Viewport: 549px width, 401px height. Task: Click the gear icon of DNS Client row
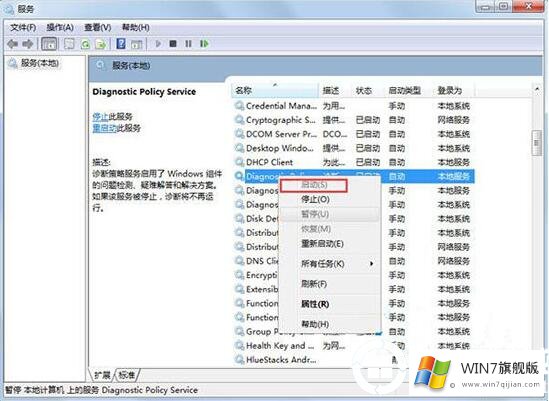tap(239, 261)
